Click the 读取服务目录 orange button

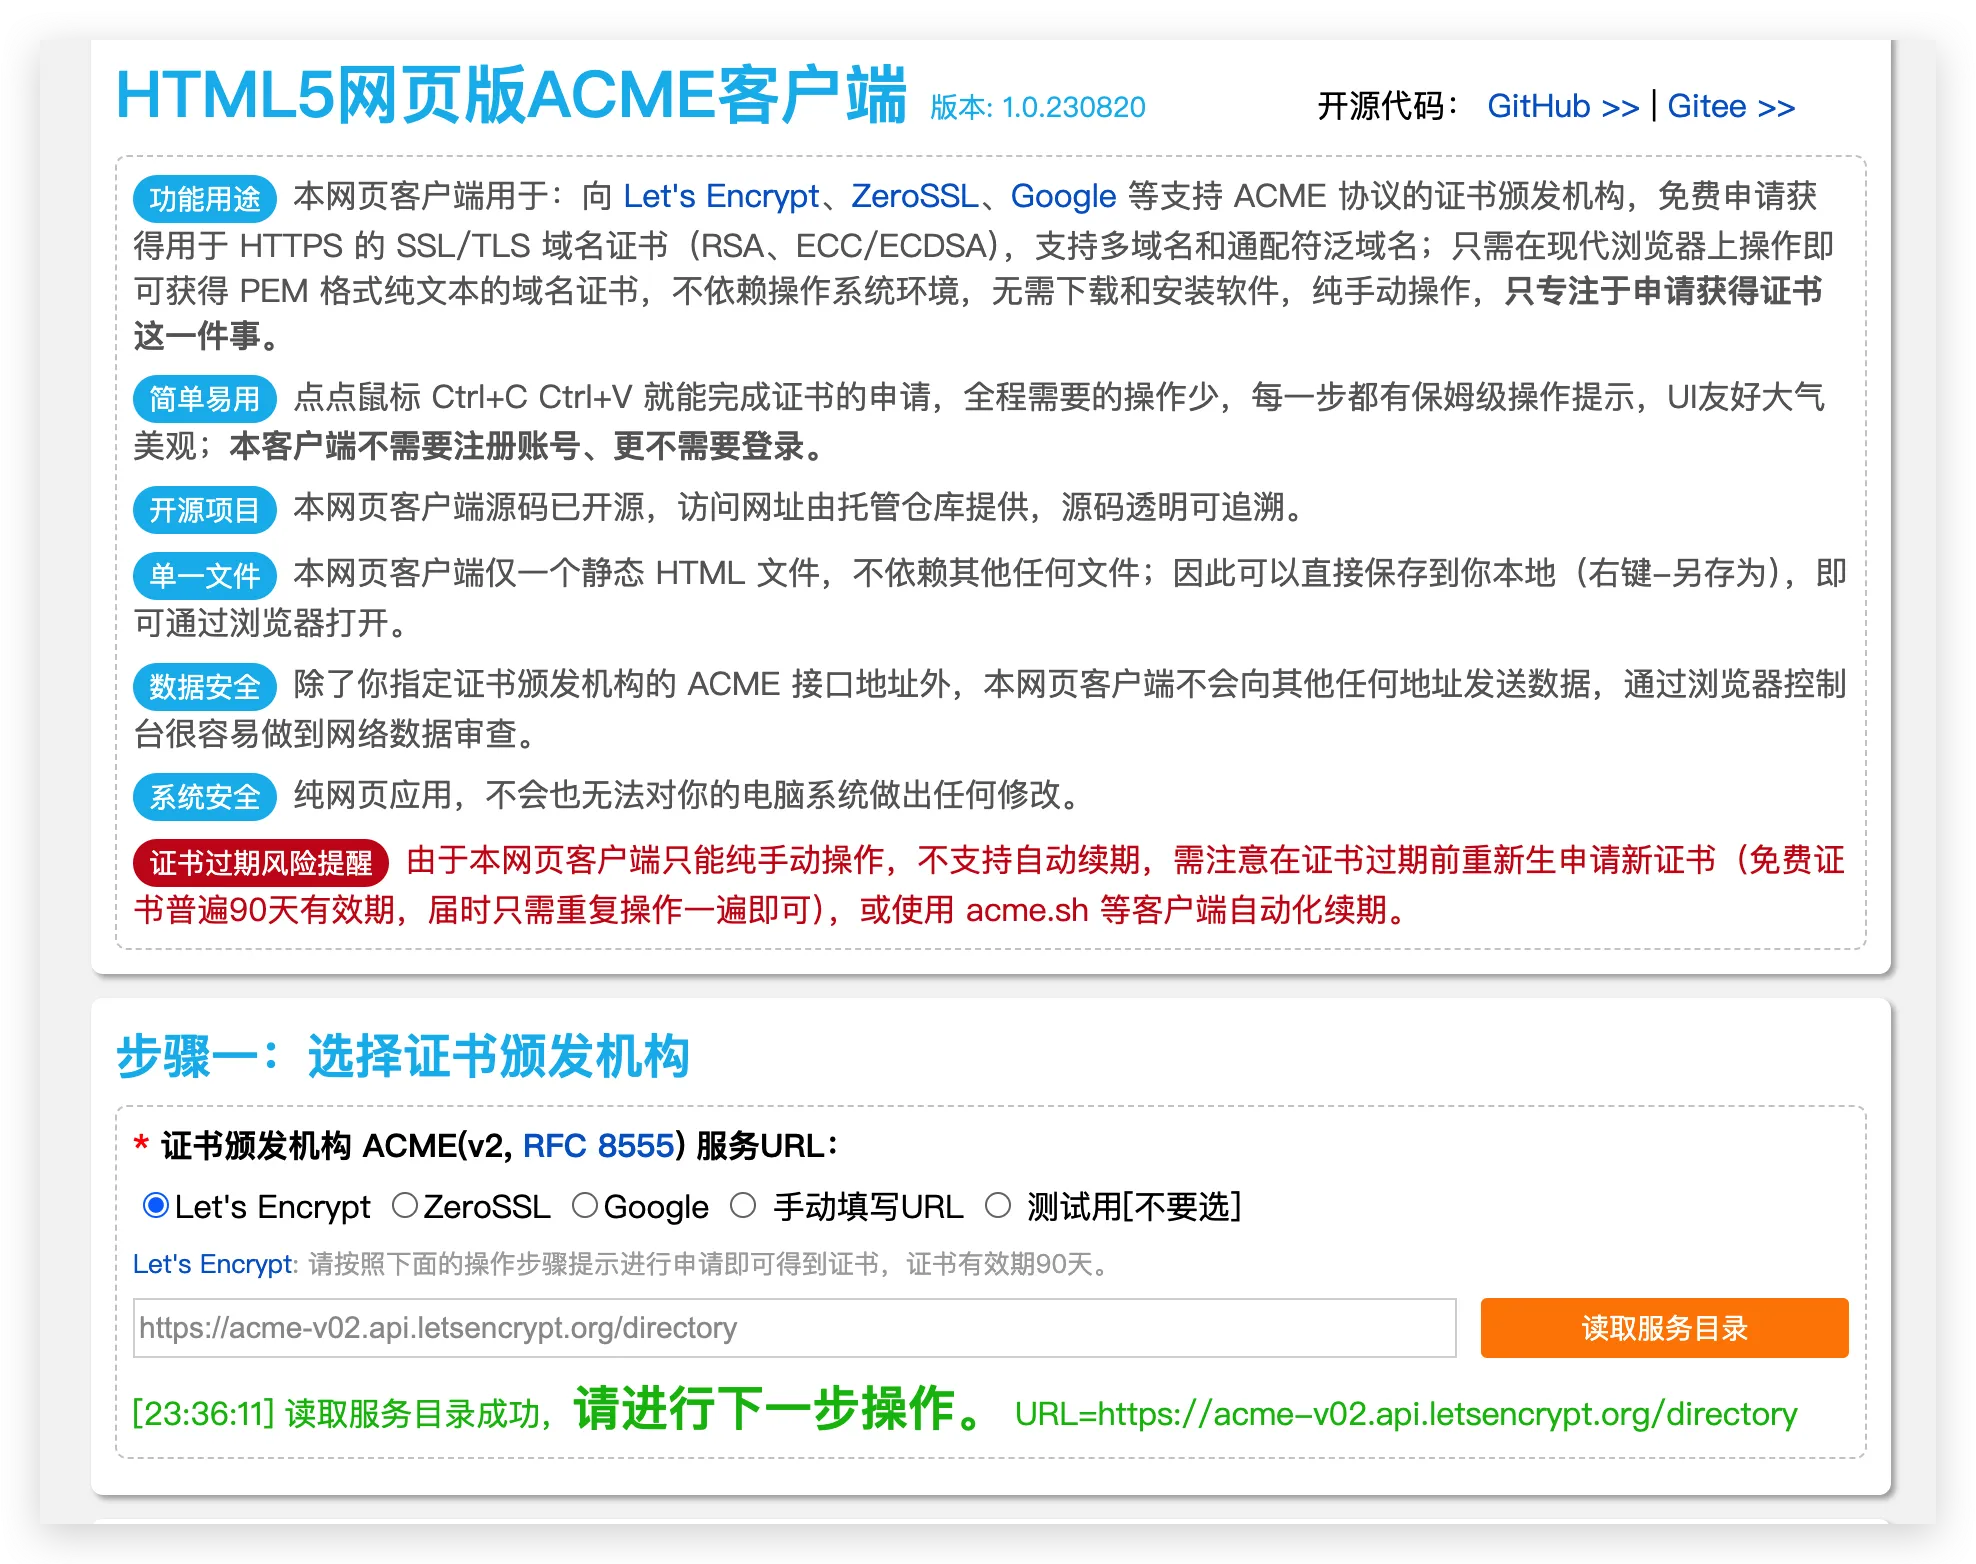[x=1663, y=1328]
